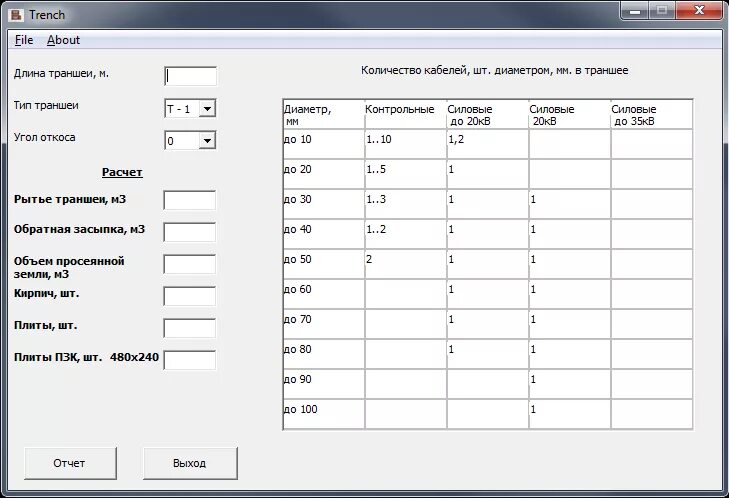Click the Кирпич result field

click(x=190, y=296)
